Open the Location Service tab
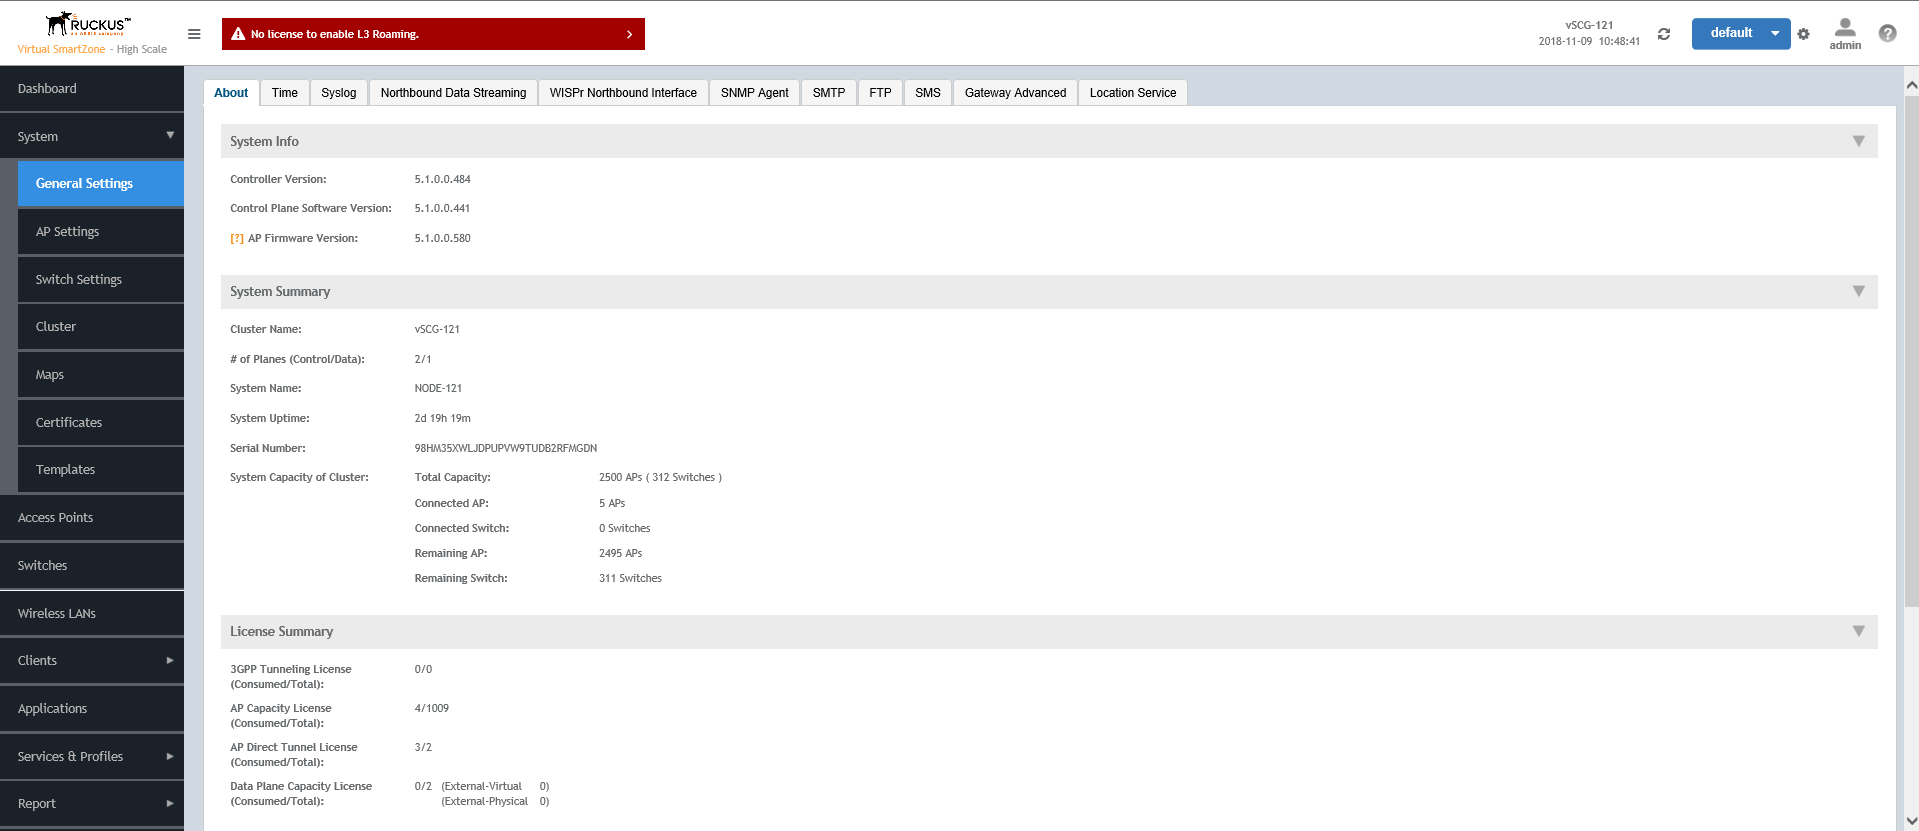This screenshot has height=831, width=1919. 1133,93
